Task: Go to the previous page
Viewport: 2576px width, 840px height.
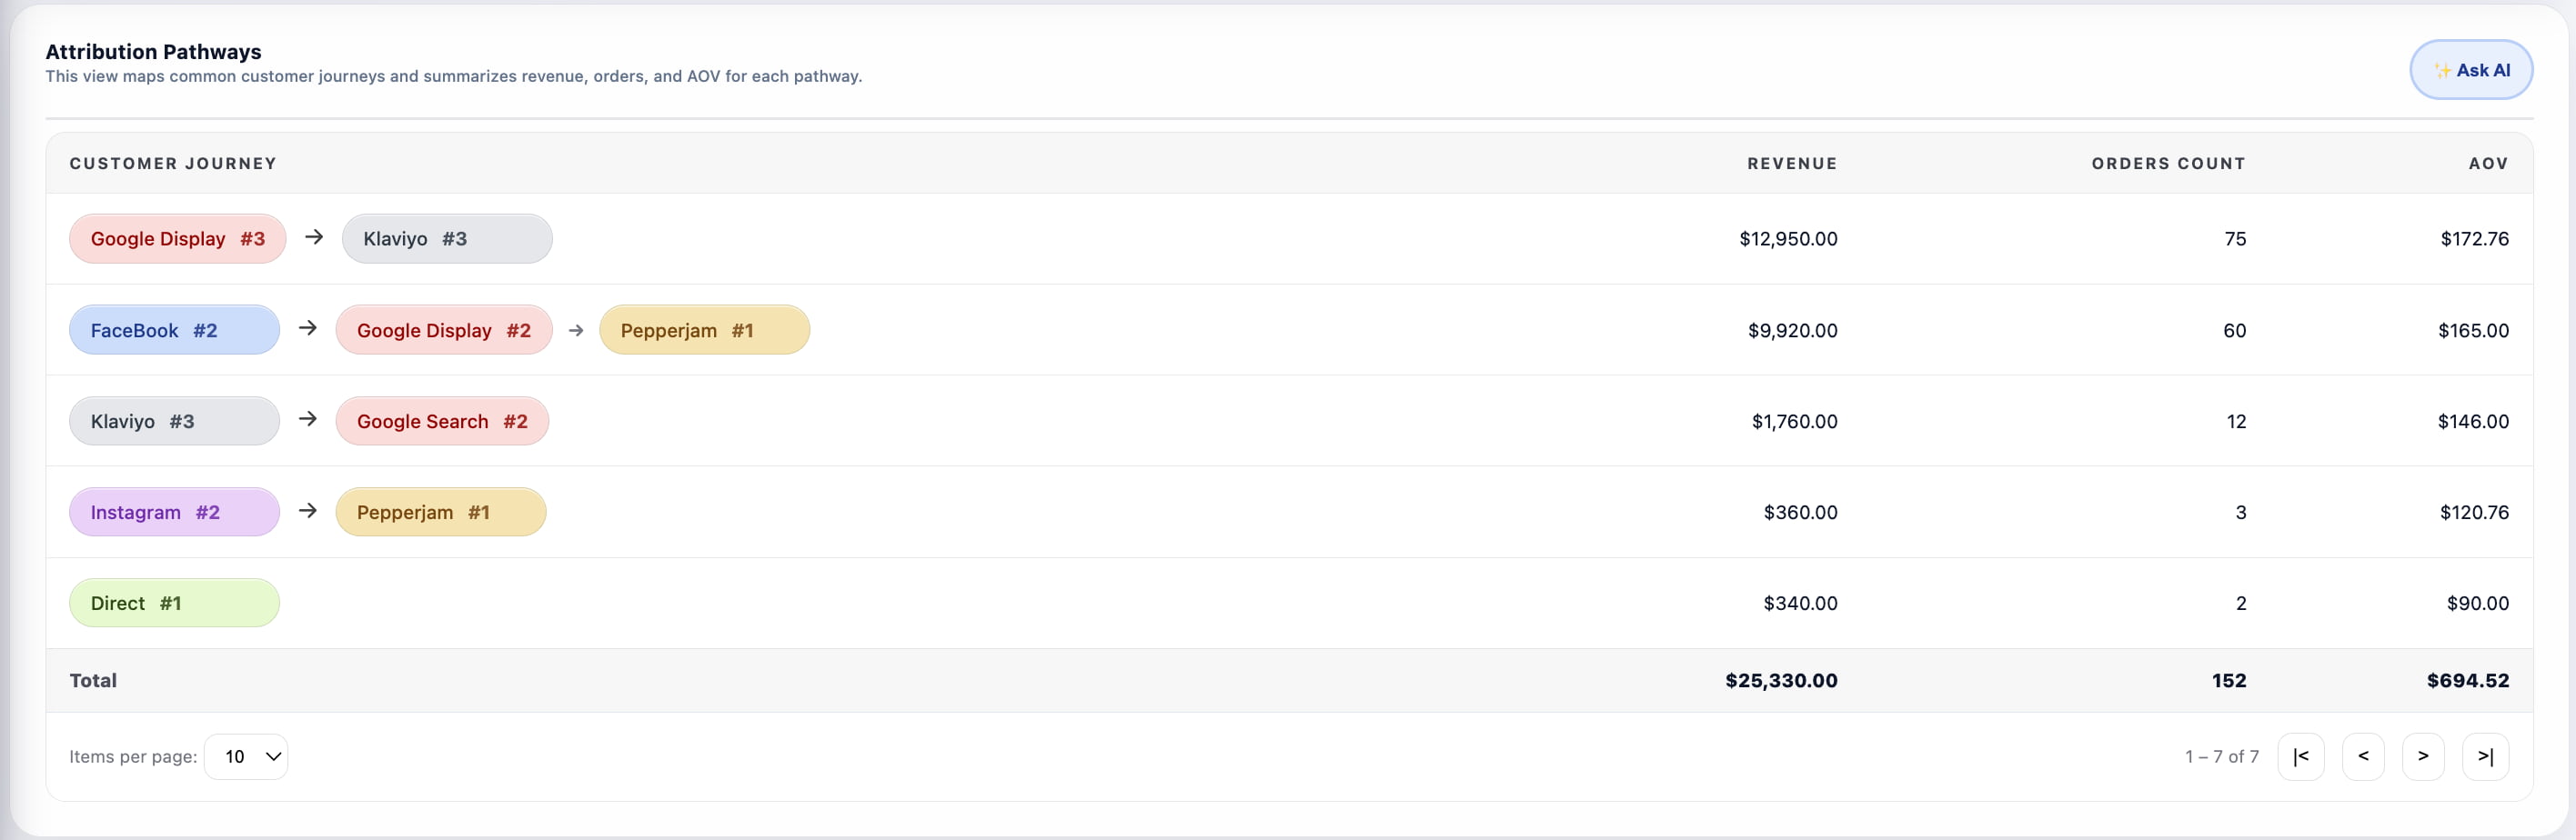Action: point(2363,756)
